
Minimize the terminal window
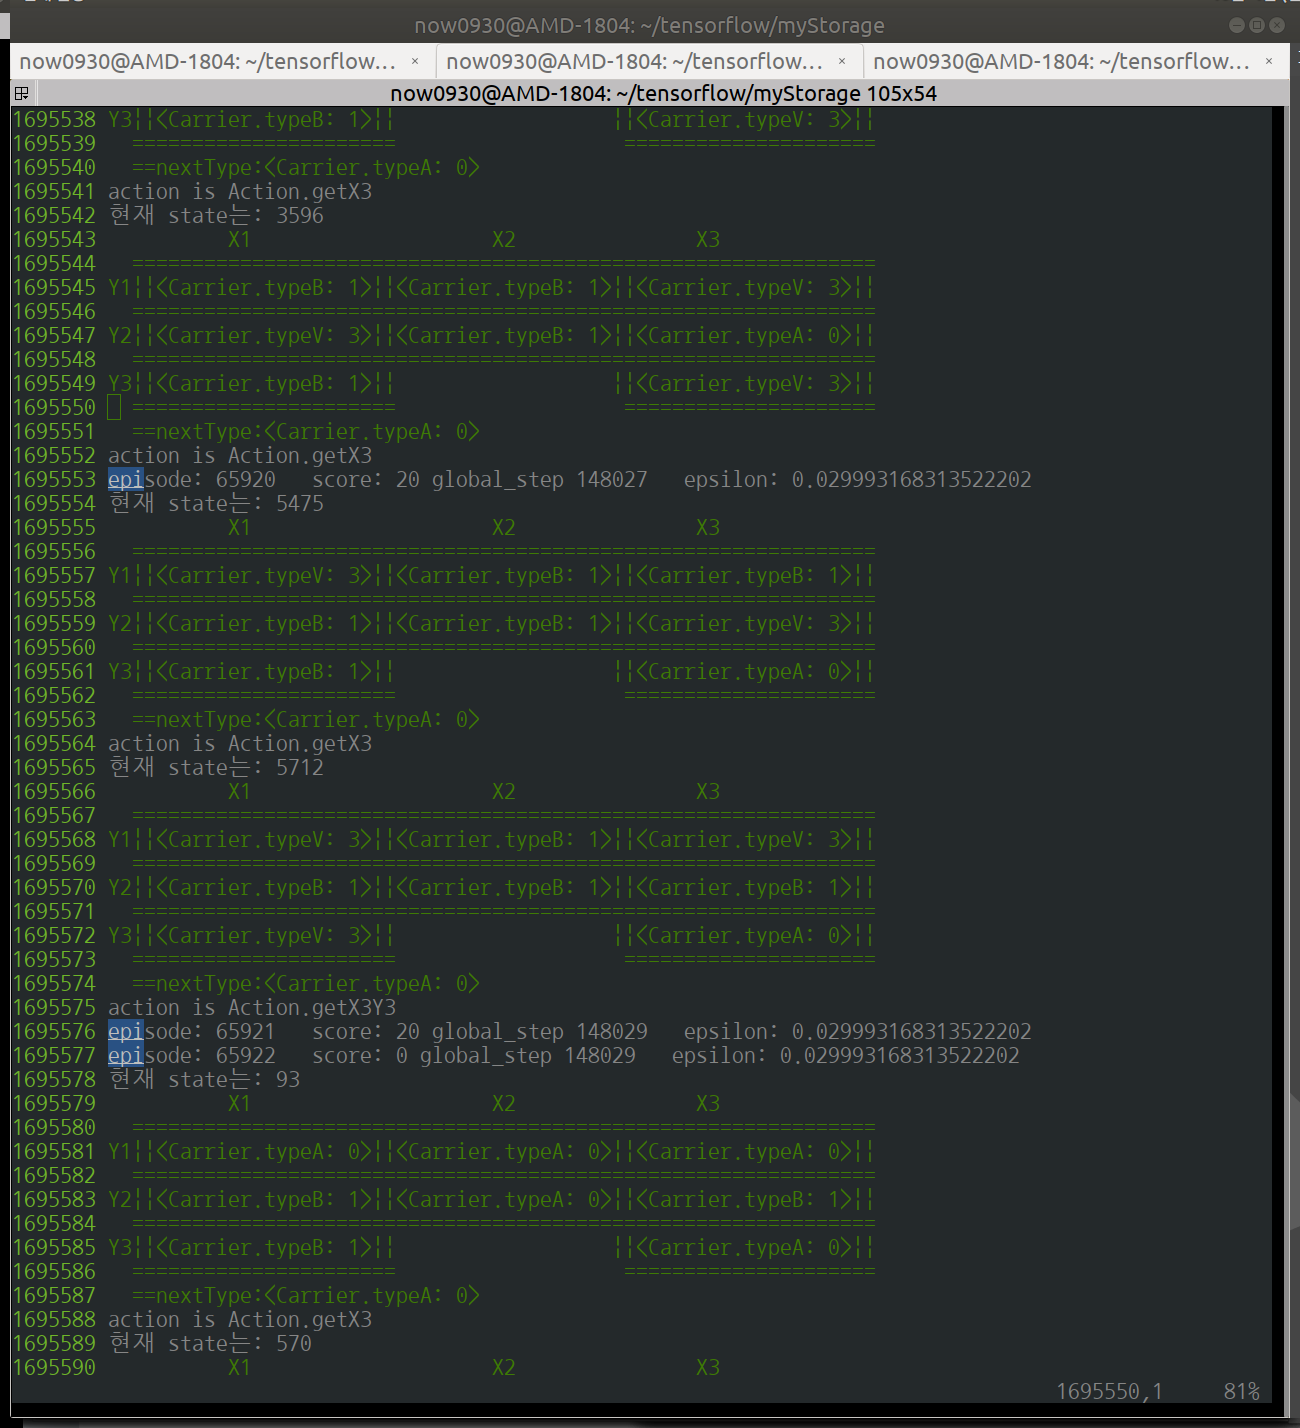pyautogui.click(x=1237, y=25)
